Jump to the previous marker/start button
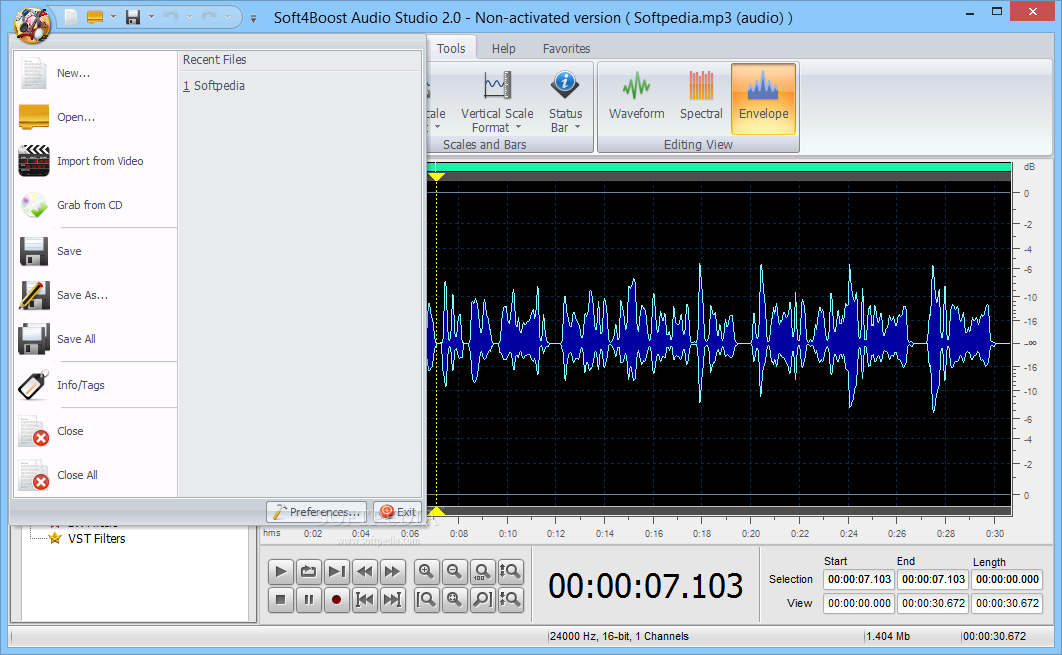 364,600
